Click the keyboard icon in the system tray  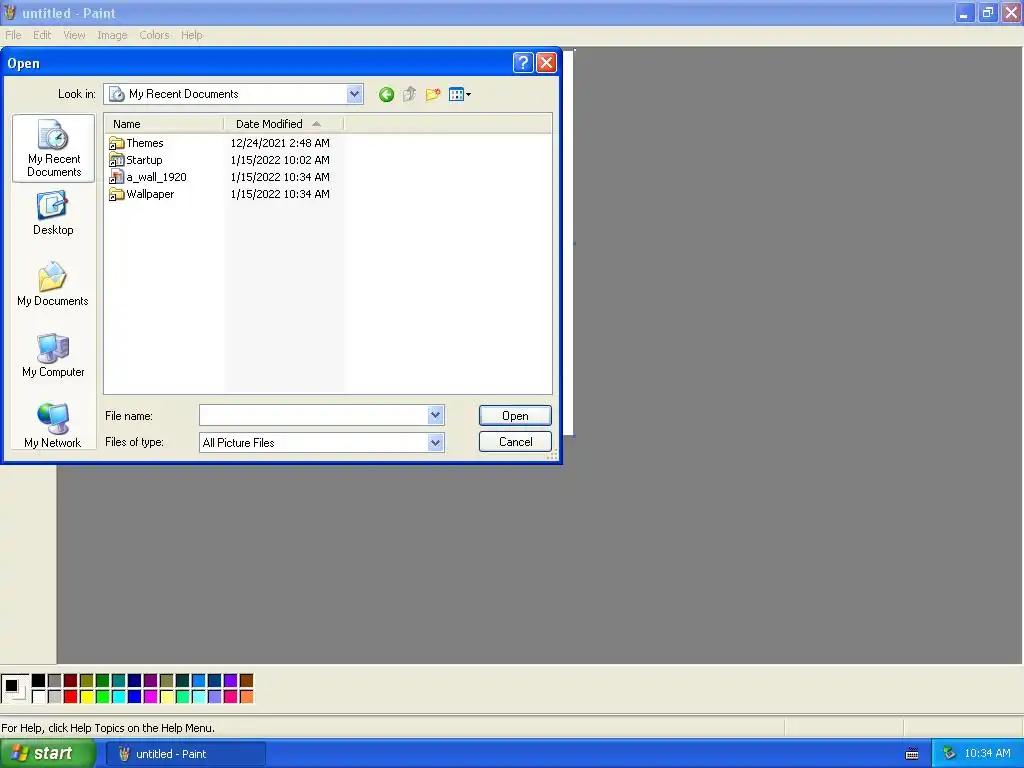(912, 754)
